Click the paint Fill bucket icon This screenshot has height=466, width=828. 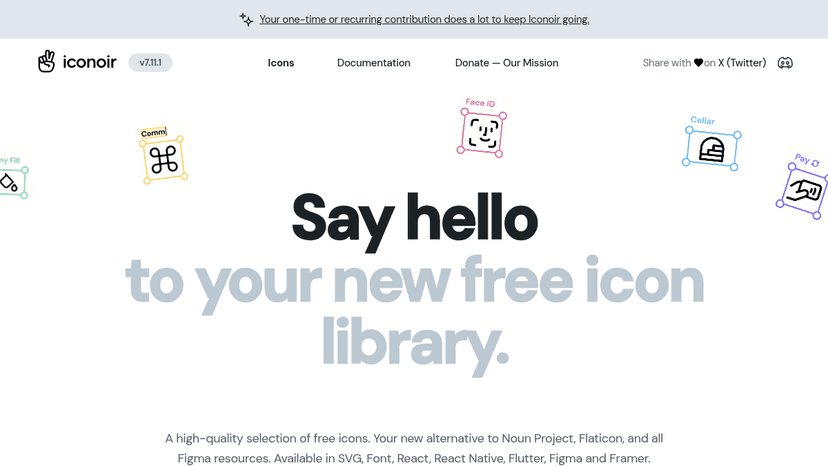pyautogui.click(x=10, y=182)
